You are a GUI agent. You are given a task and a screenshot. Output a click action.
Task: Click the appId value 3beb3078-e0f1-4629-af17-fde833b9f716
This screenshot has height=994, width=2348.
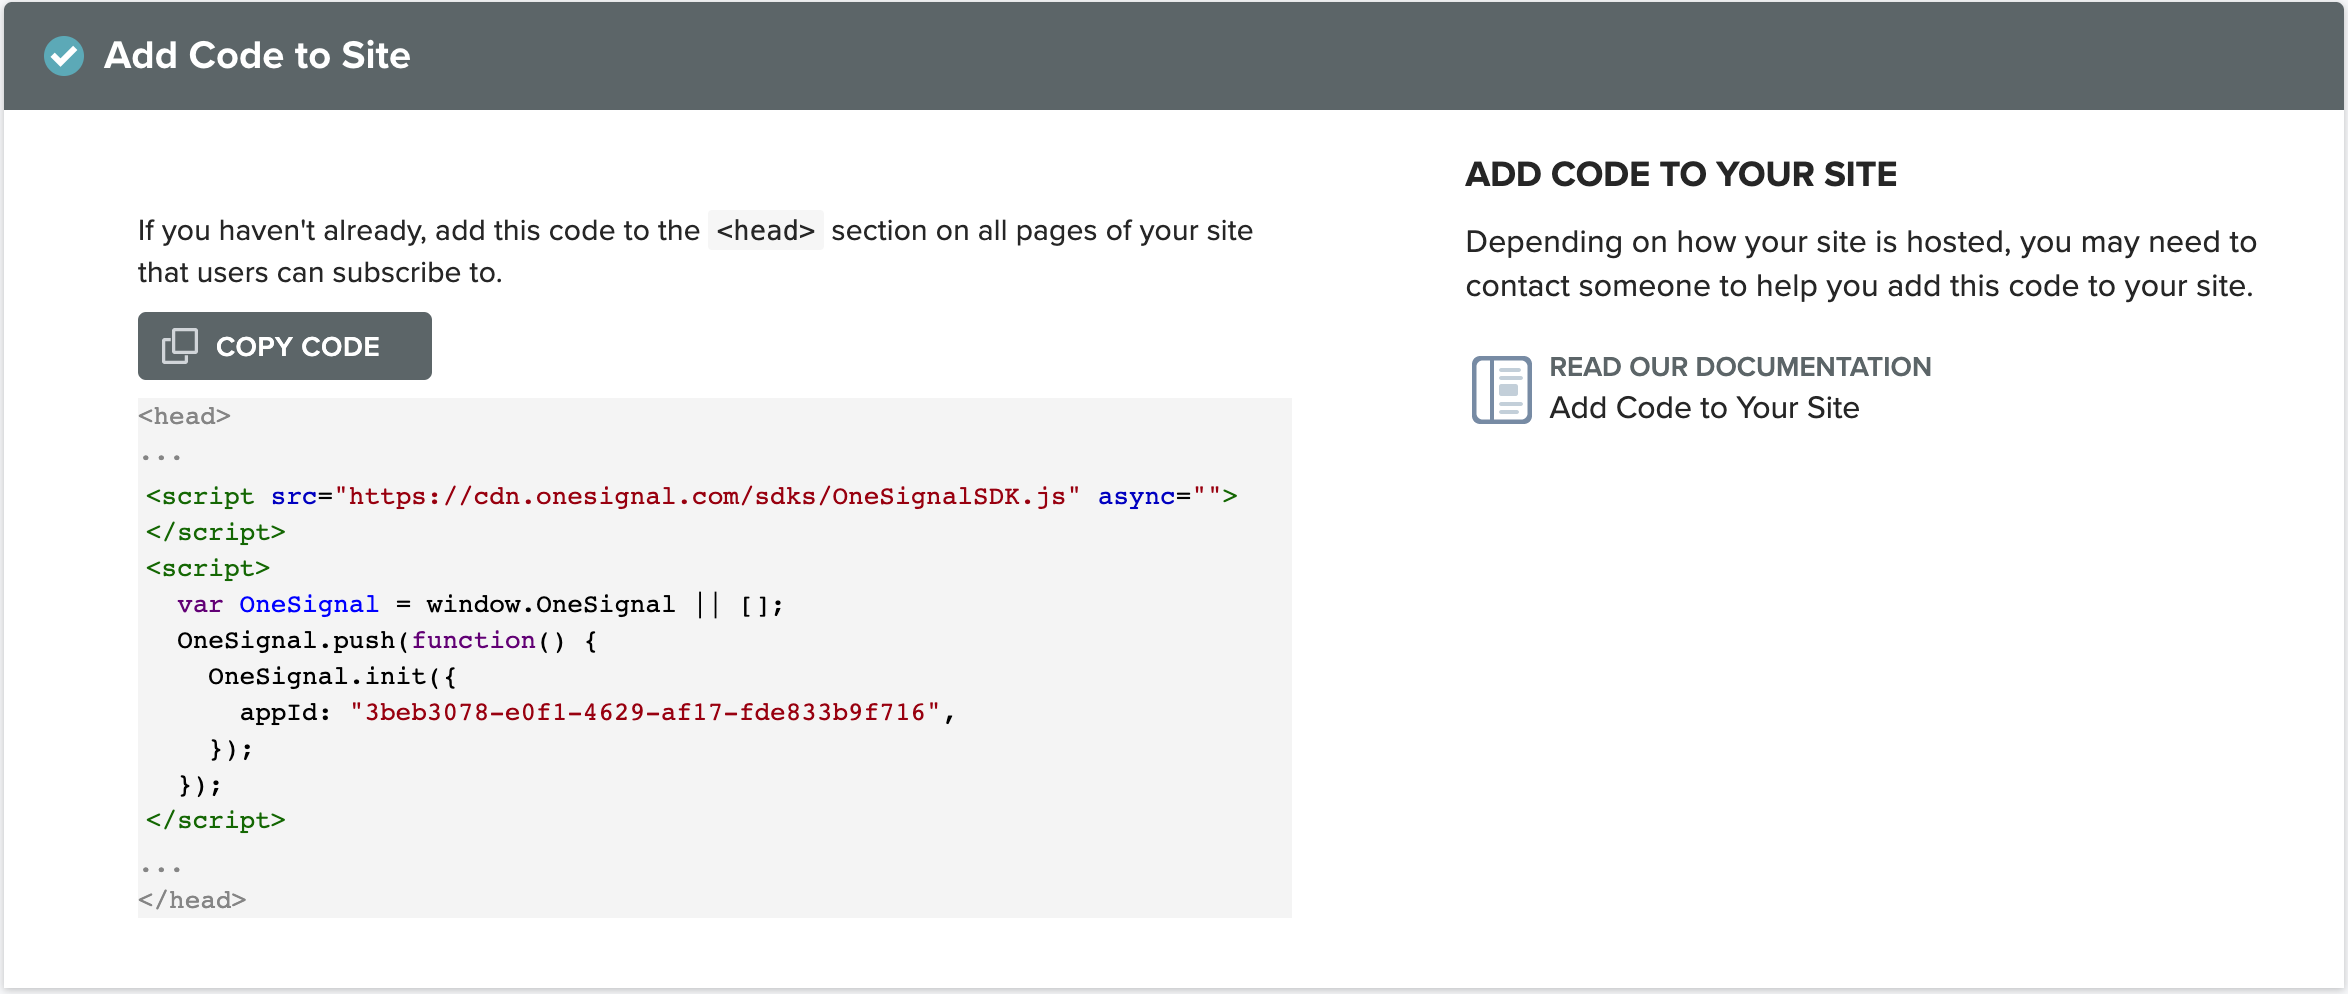(644, 713)
